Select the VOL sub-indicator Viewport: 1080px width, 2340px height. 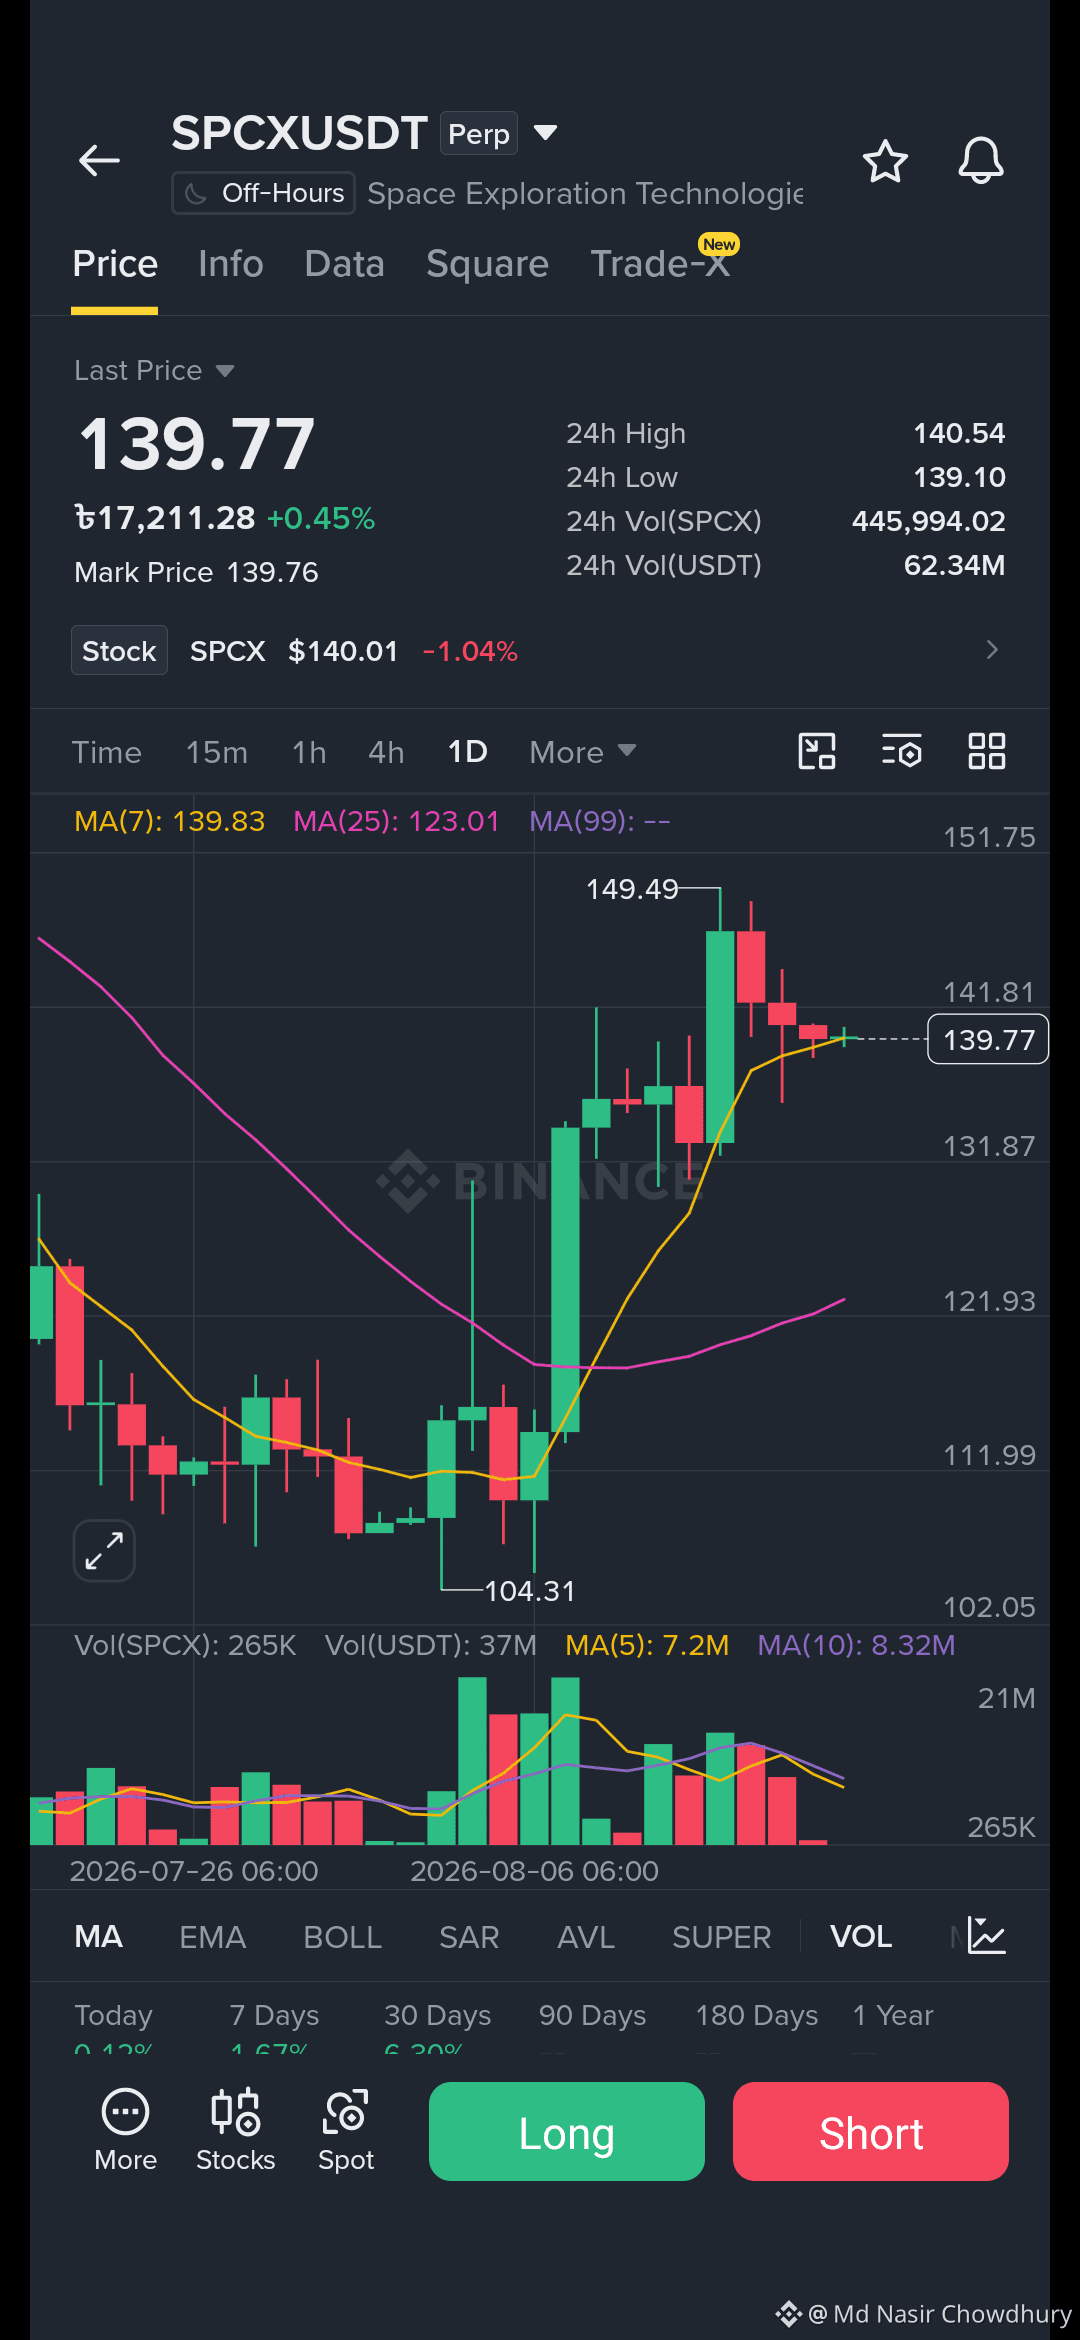click(861, 1937)
